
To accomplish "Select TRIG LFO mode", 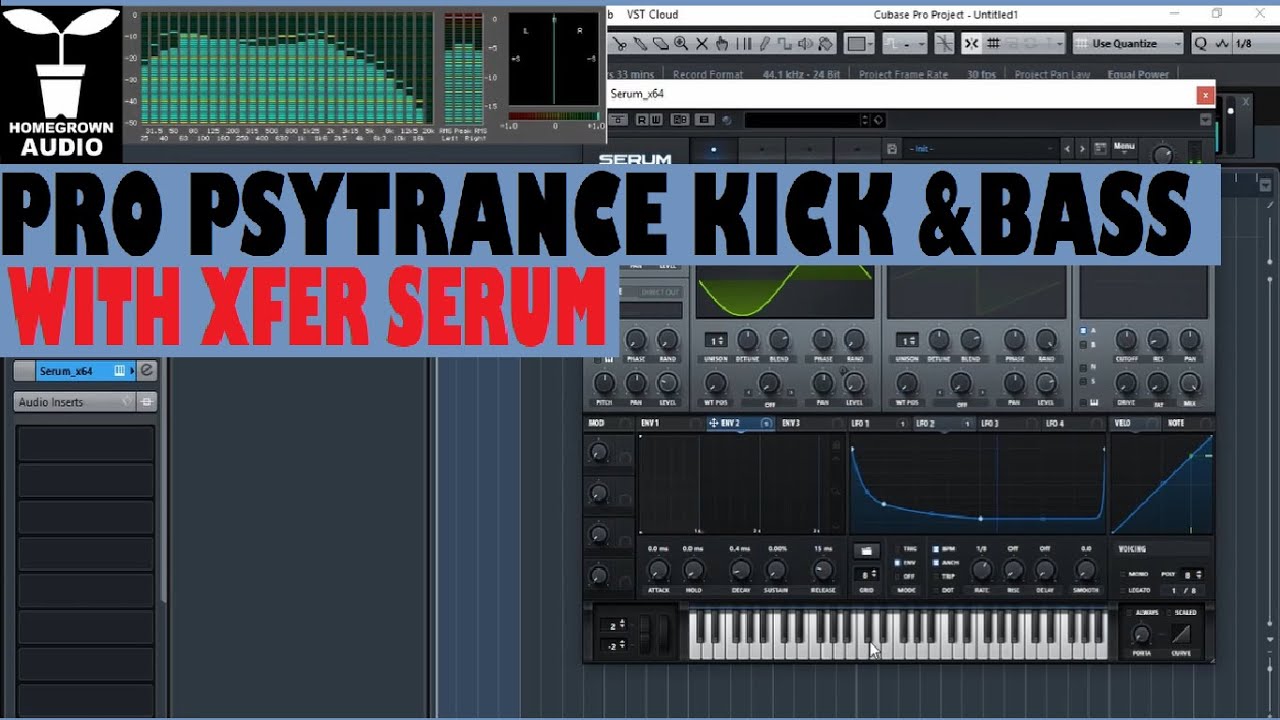I will (897, 548).
